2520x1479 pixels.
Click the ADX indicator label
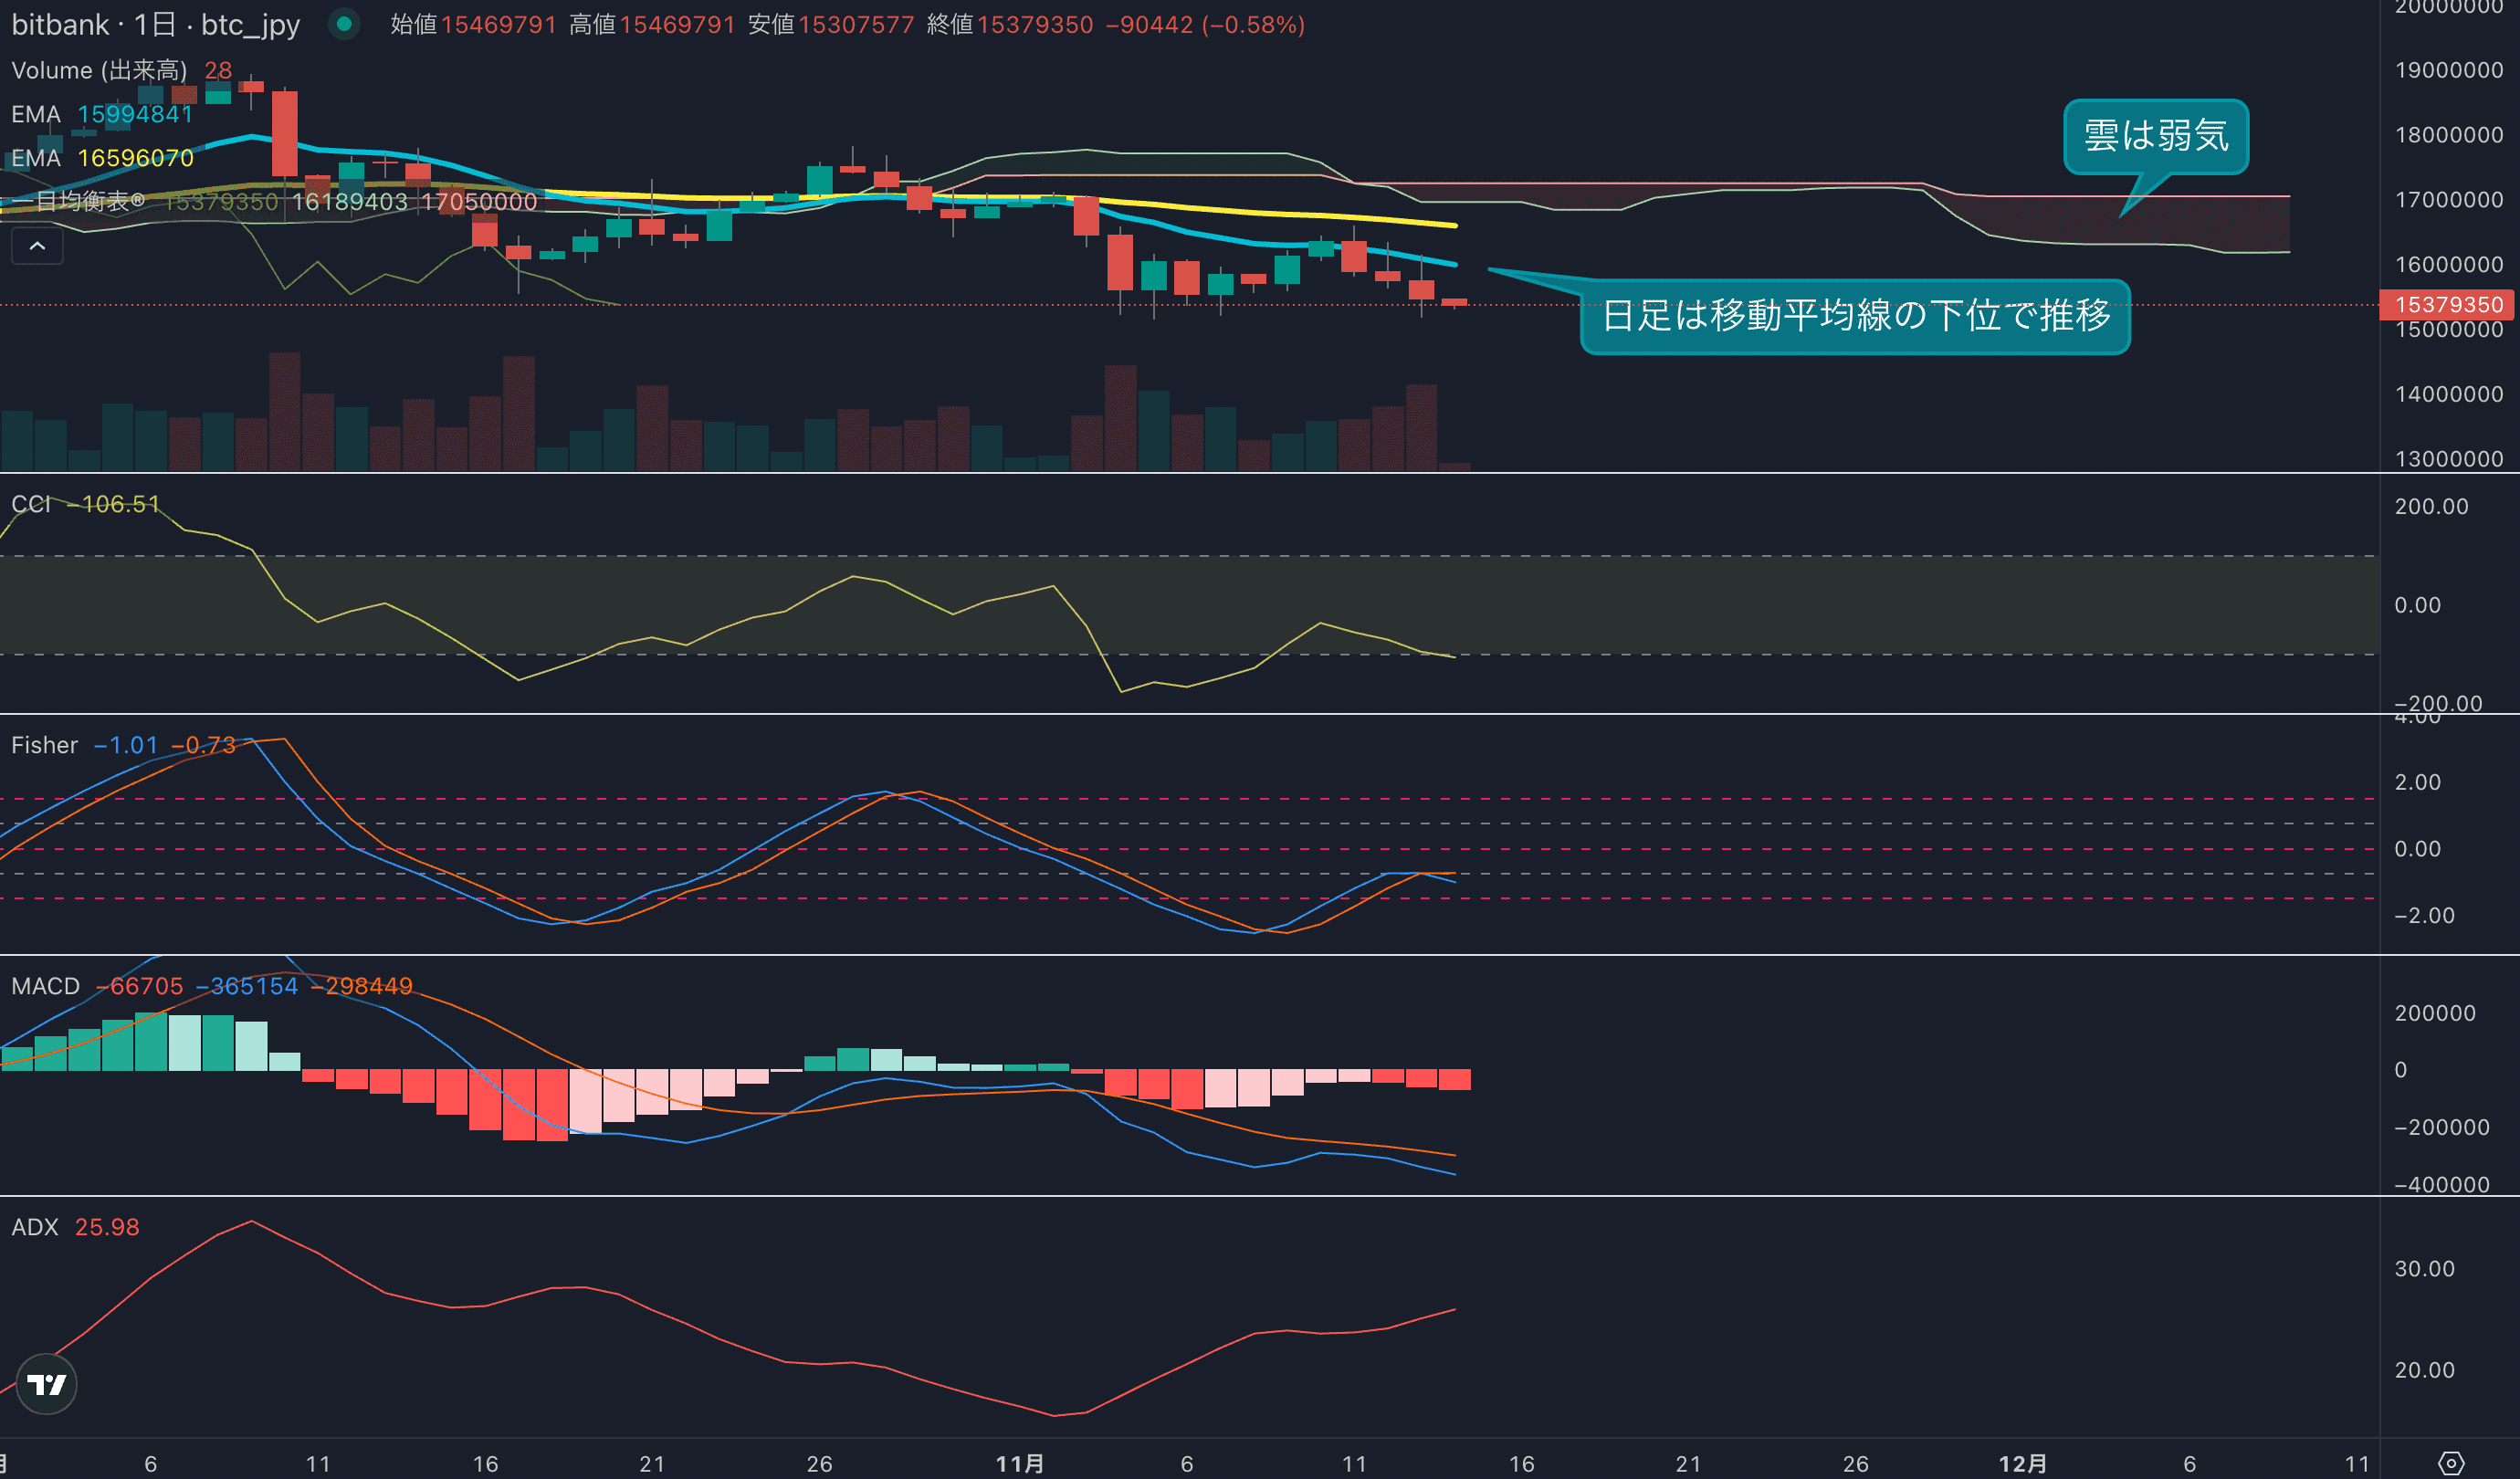35,1227
